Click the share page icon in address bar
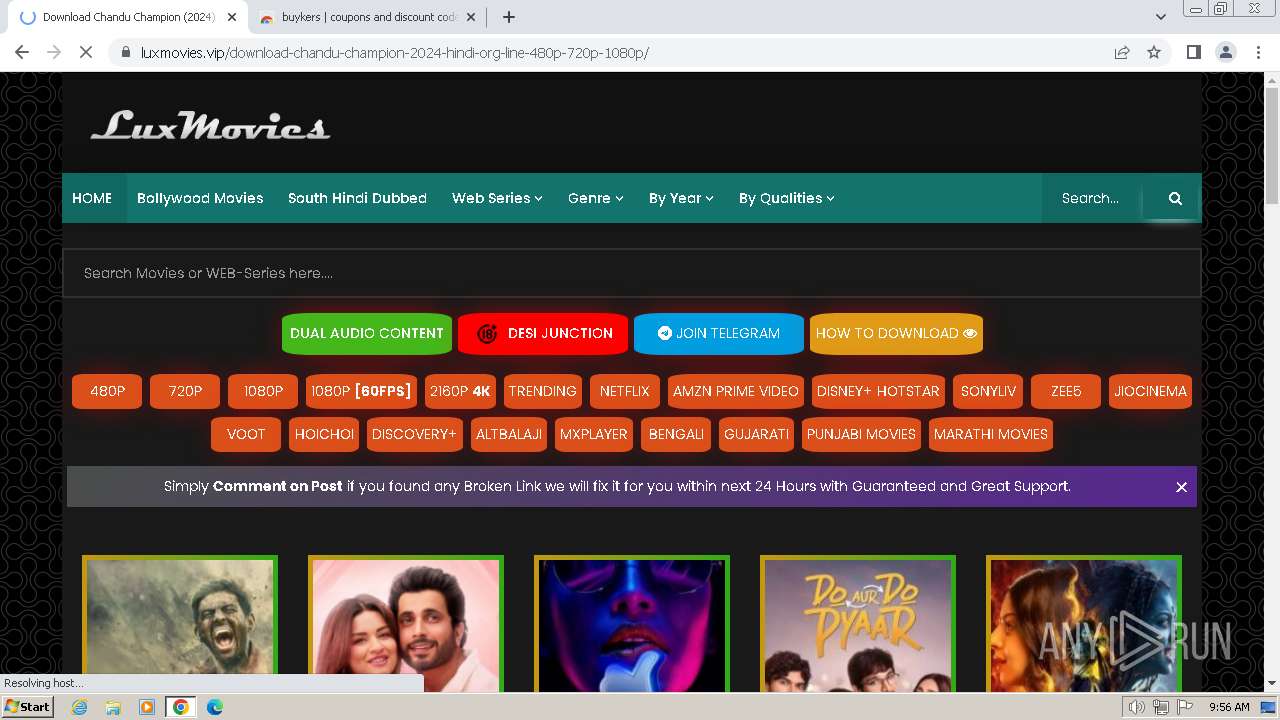The height and width of the screenshot is (720, 1280). tap(1122, 52)
